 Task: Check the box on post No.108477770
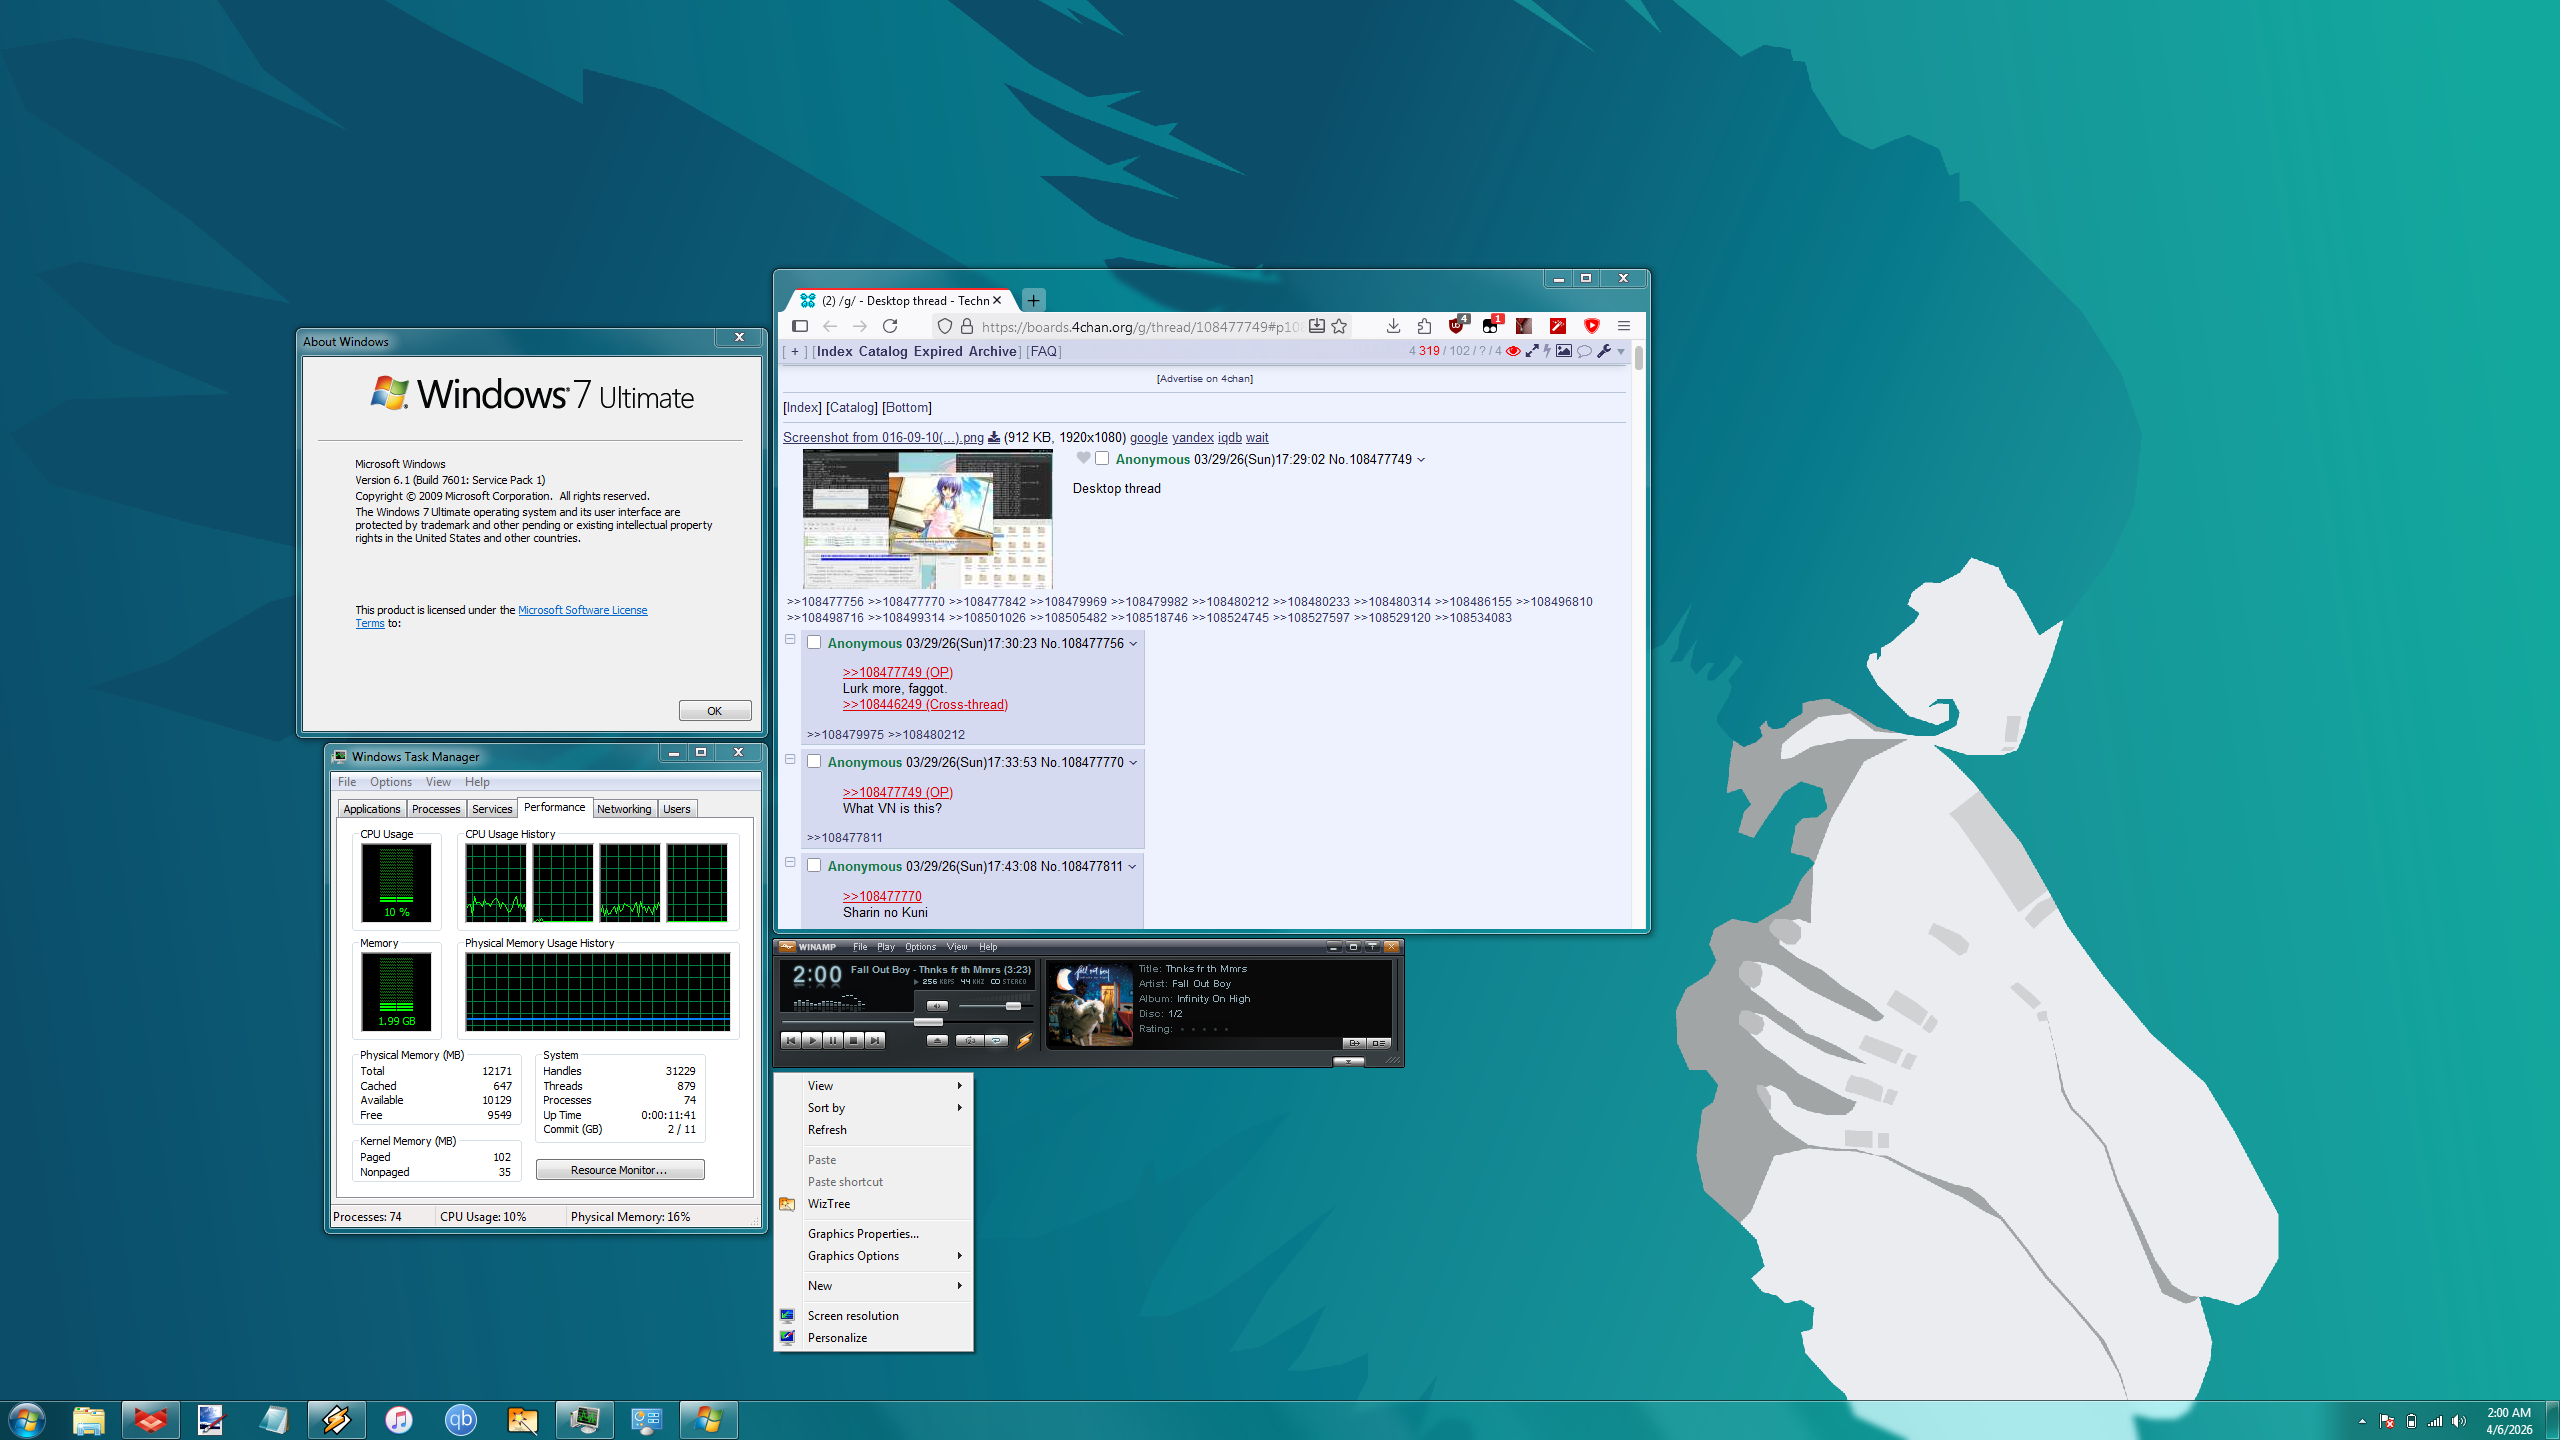click(x=814, y=762)
